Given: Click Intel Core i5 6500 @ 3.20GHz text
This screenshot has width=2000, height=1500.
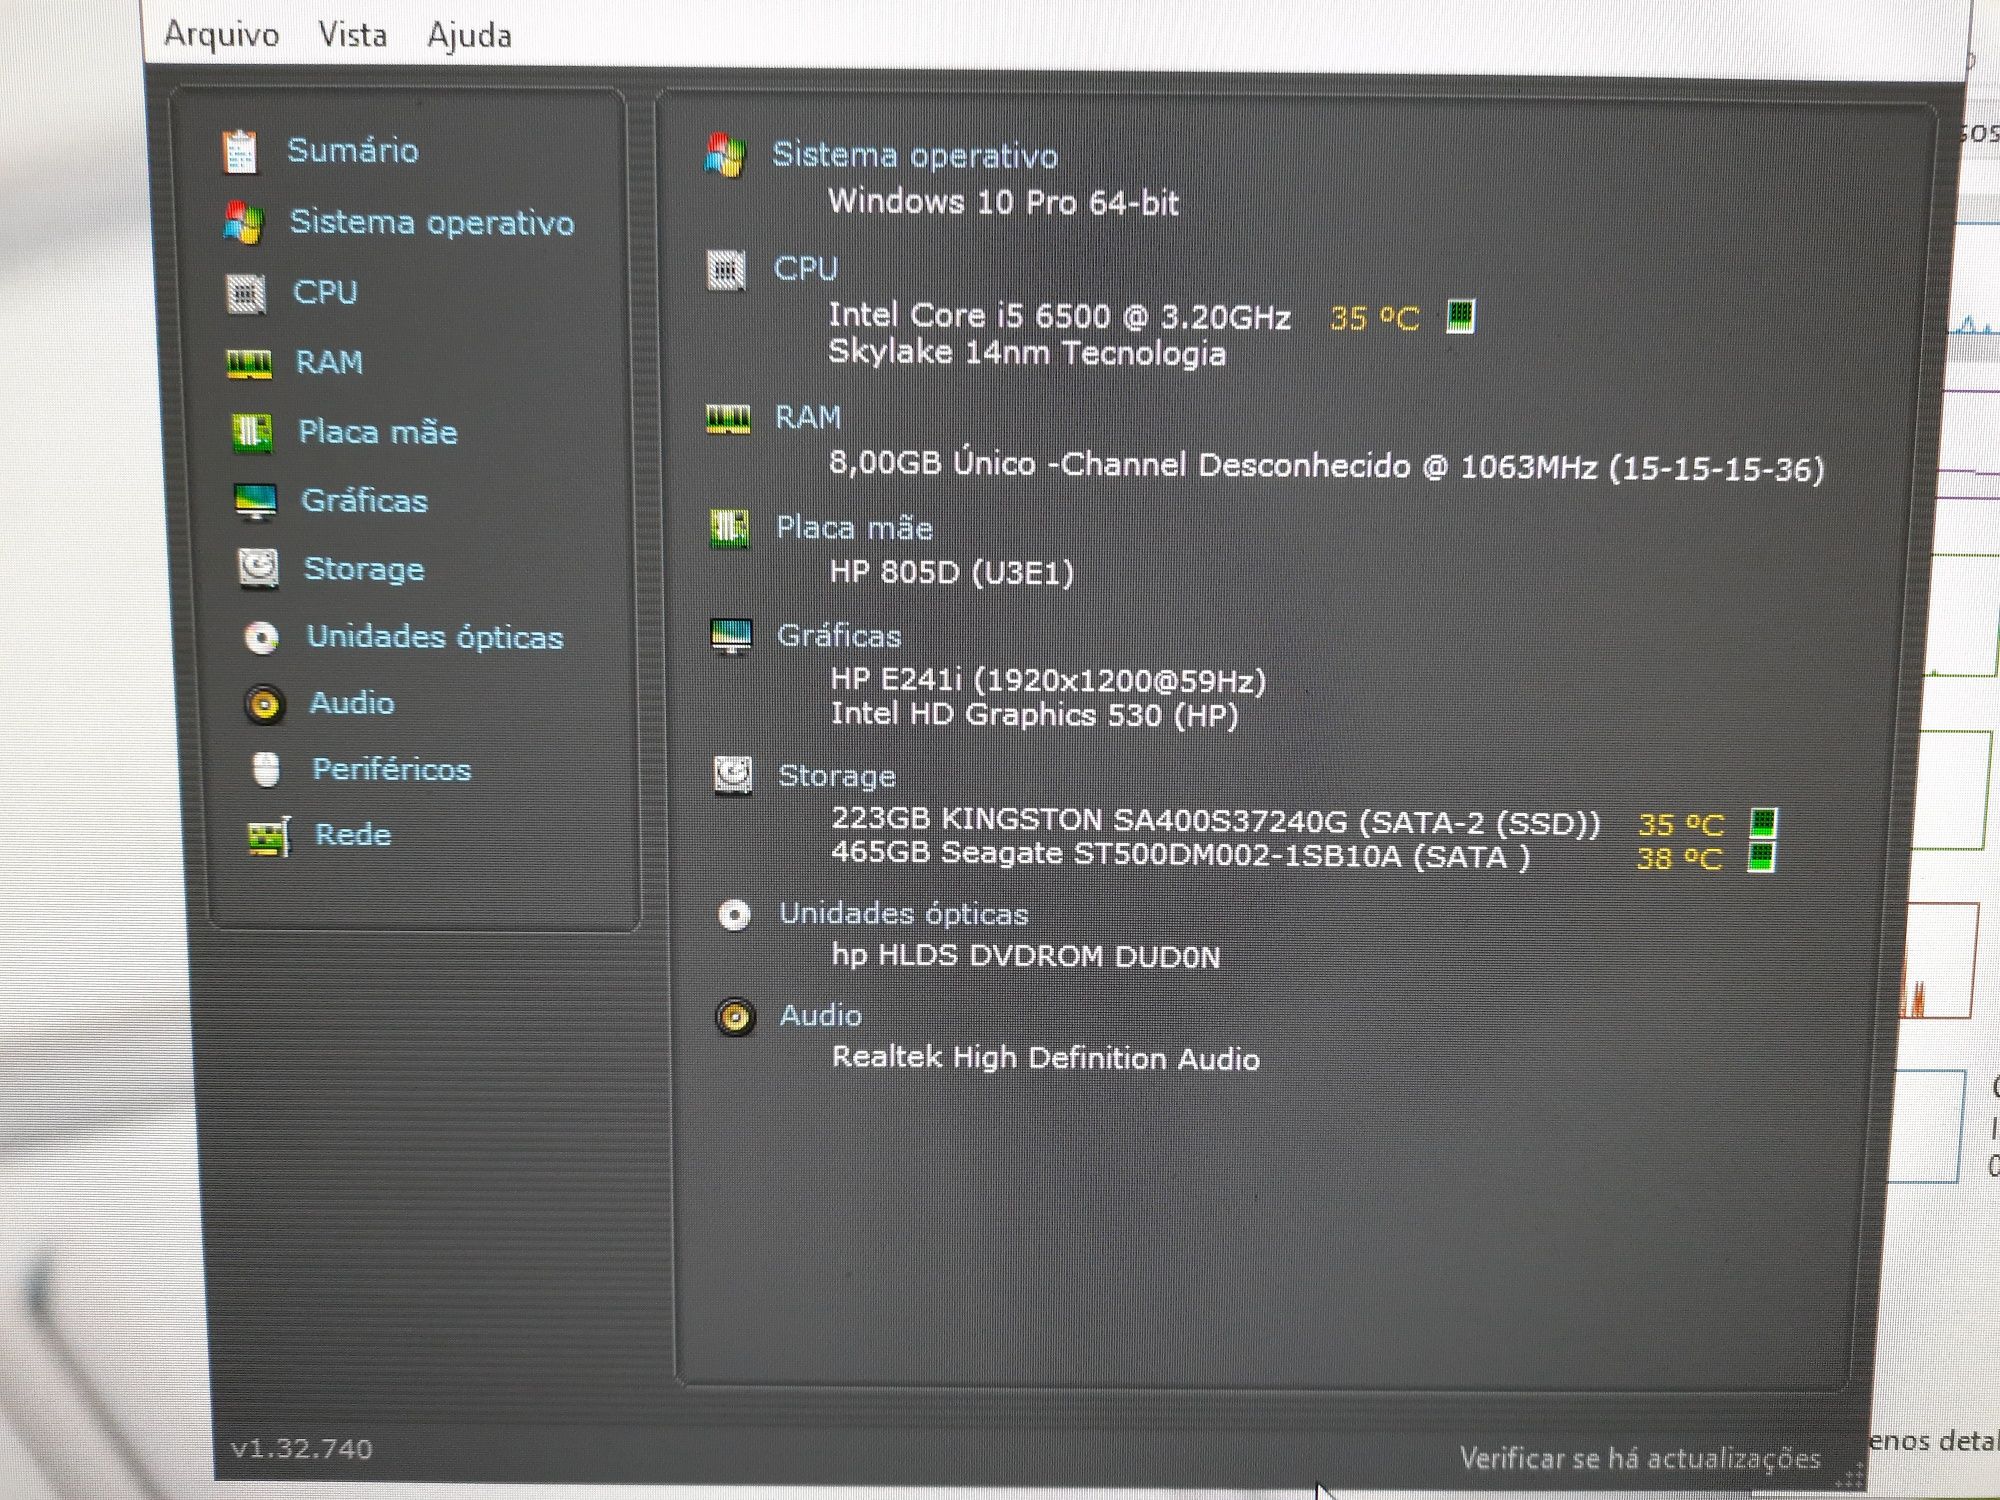Looking at the screenshot, I should point(1060,316).
